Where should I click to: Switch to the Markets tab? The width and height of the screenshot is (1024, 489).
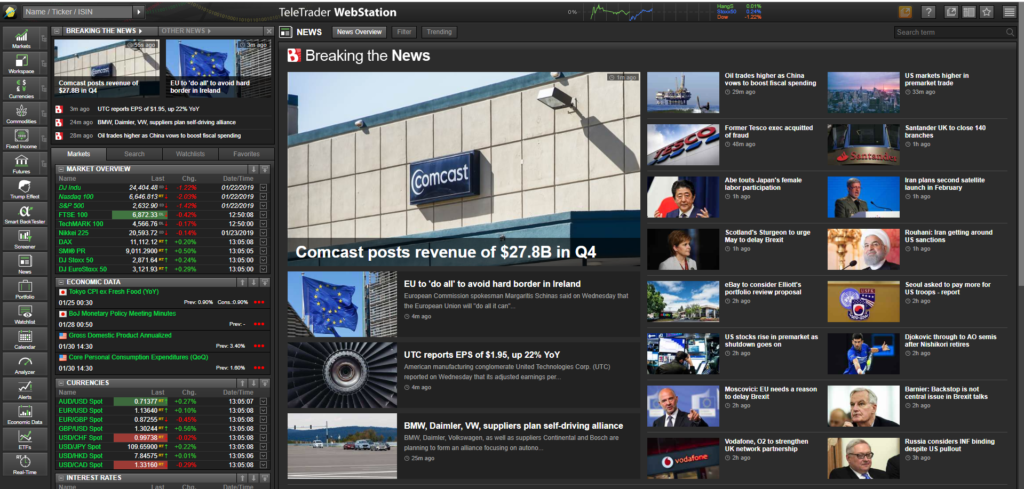click(x=78, y=154)
